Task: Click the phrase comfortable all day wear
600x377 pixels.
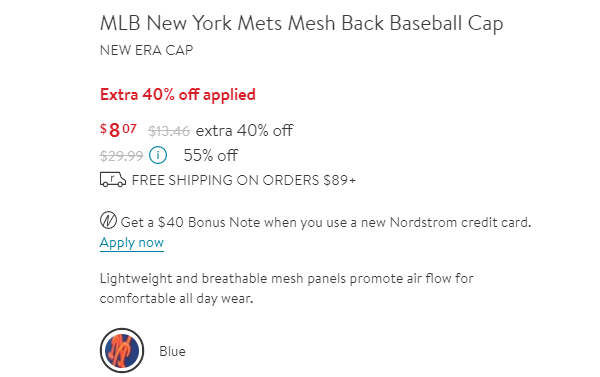Action: [176, 298]
